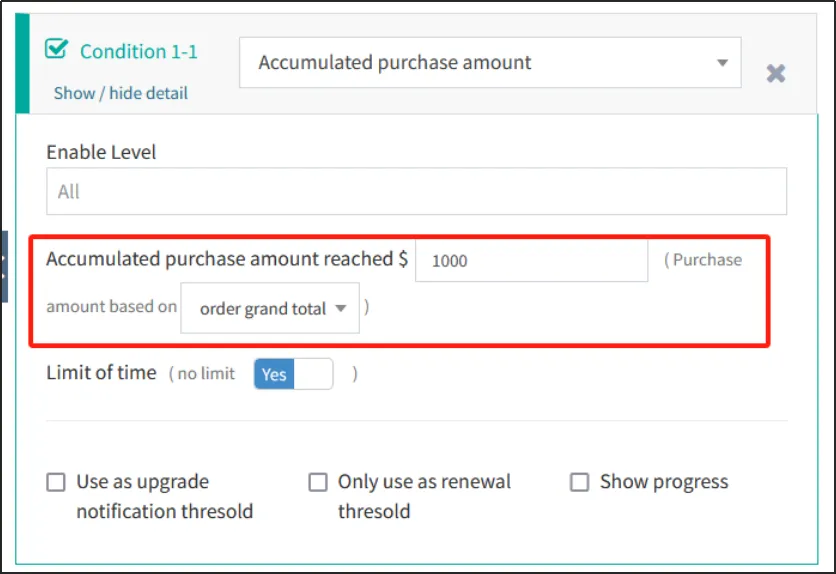This screenshot has height=574, width=836.
Task: Toggle the green Condition 1-1 checkbox icon
Action: tap(58, 50)
